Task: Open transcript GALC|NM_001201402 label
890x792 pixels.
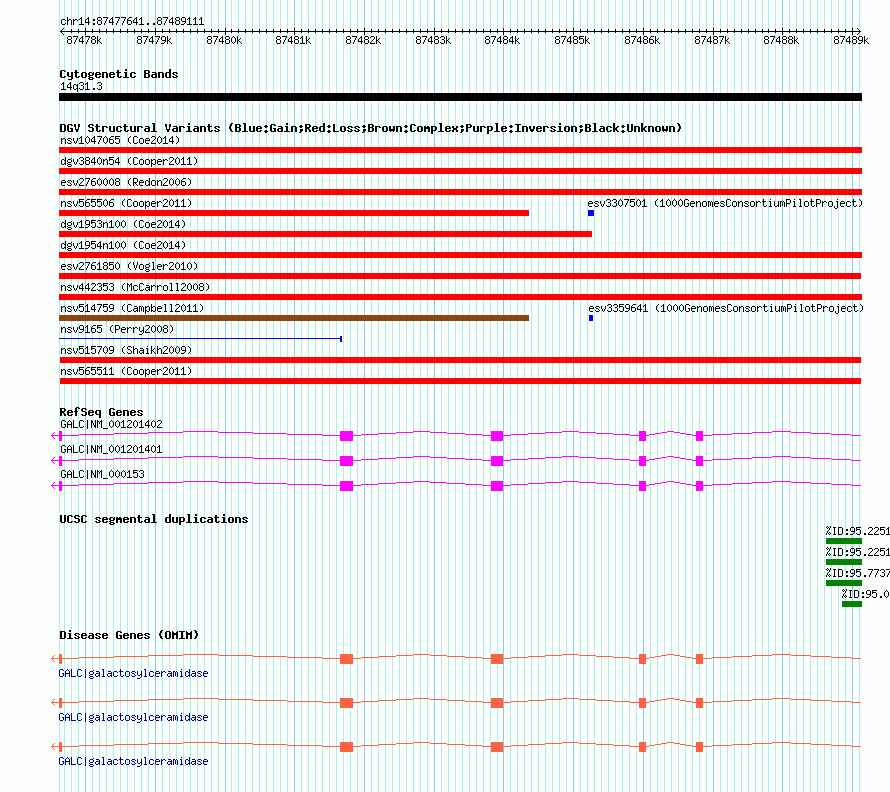Action: coord(111,424)
